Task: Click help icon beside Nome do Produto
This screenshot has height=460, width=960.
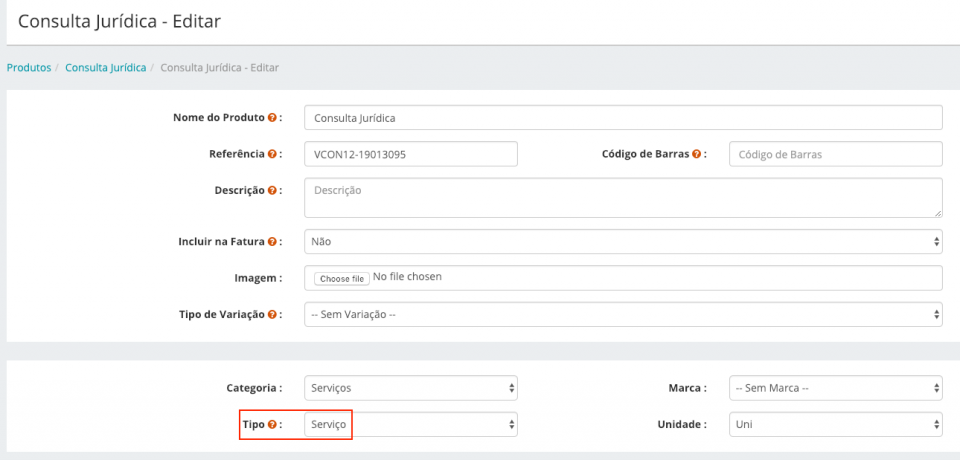Action: [x=272, y=118]
